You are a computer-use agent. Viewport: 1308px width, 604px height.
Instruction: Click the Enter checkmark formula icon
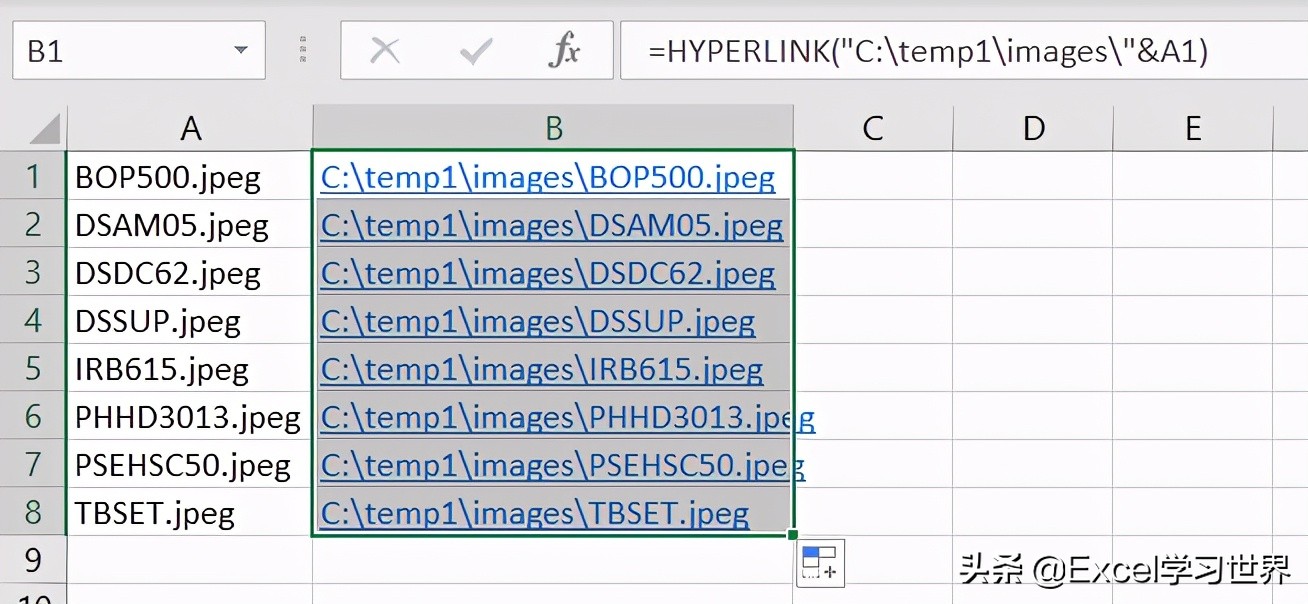475,50
